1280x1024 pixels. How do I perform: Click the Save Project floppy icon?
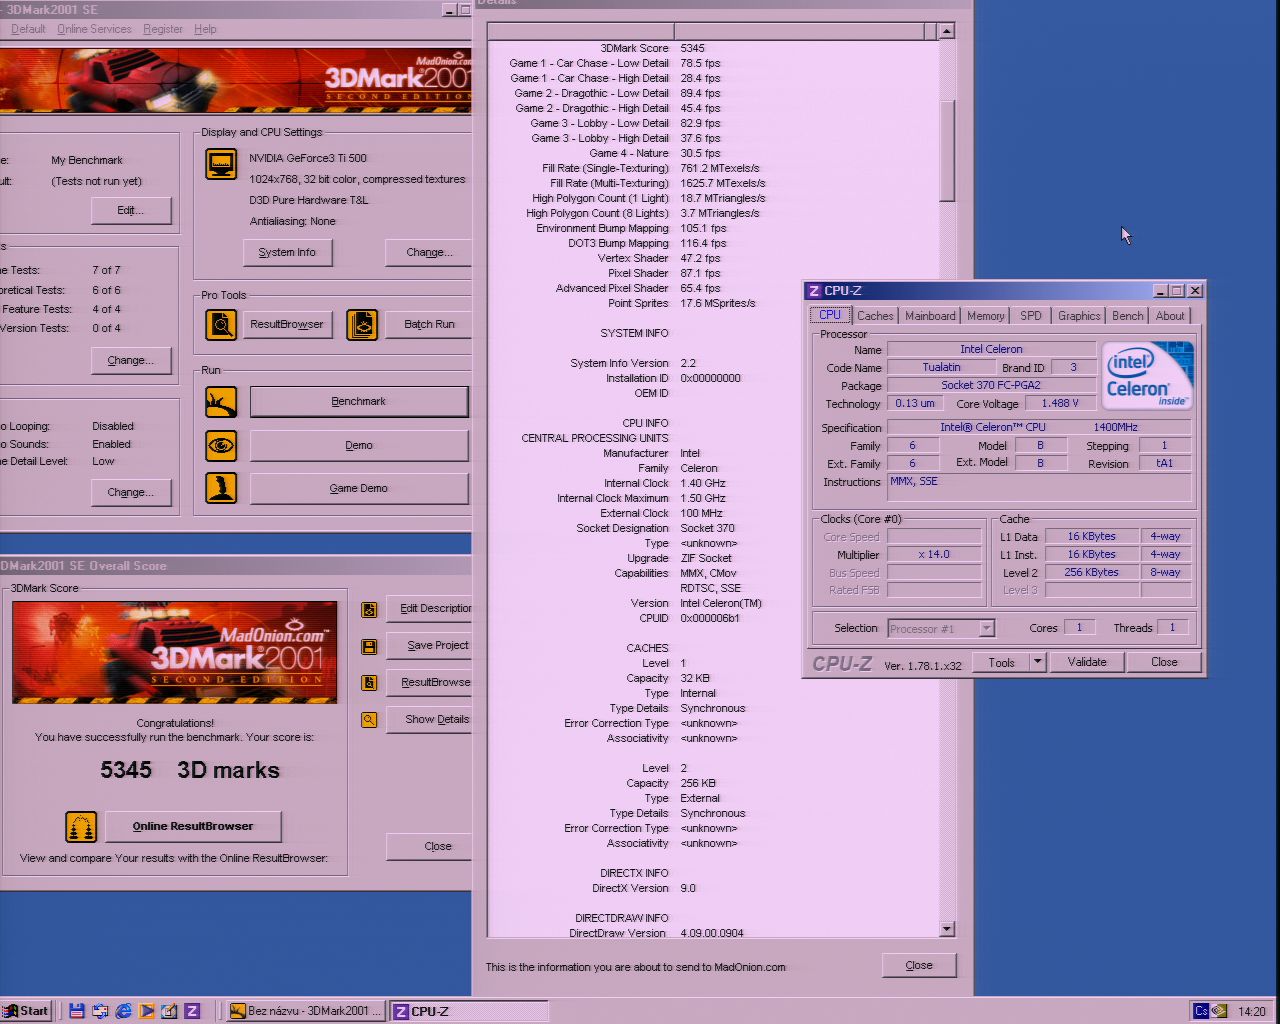coord(369,646)
